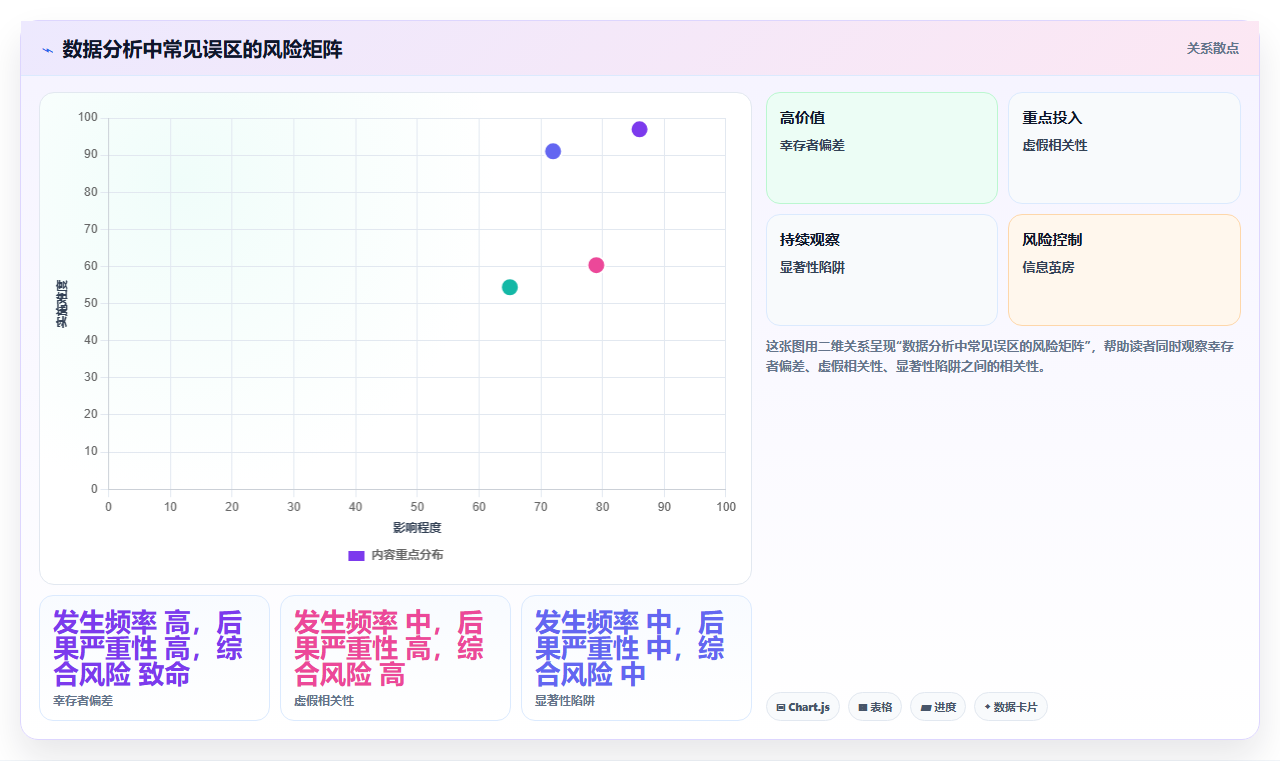Click the 实施难度 y-axis label

tap(62, 304)
